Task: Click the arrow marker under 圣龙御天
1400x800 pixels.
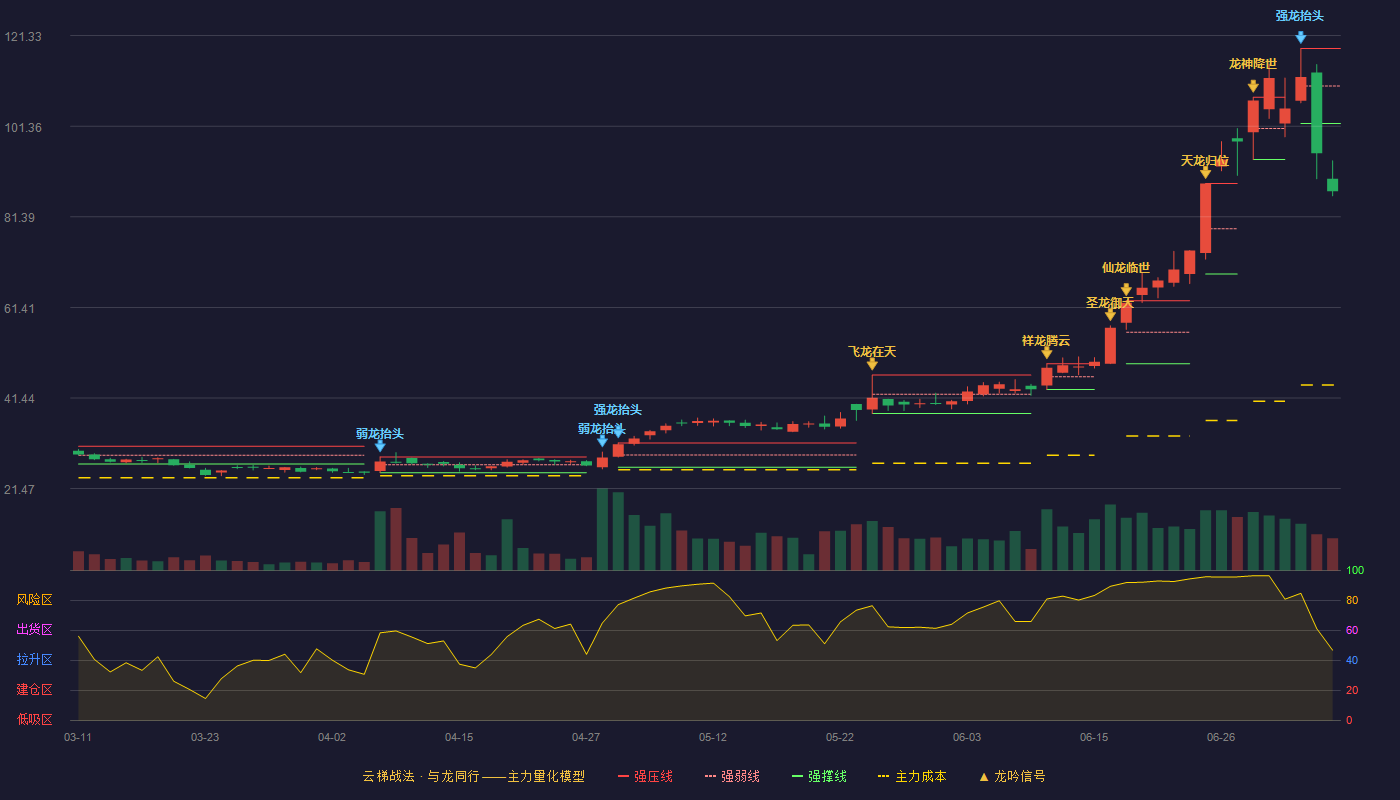Action: pyautogui.click(x=1110, y=315)
